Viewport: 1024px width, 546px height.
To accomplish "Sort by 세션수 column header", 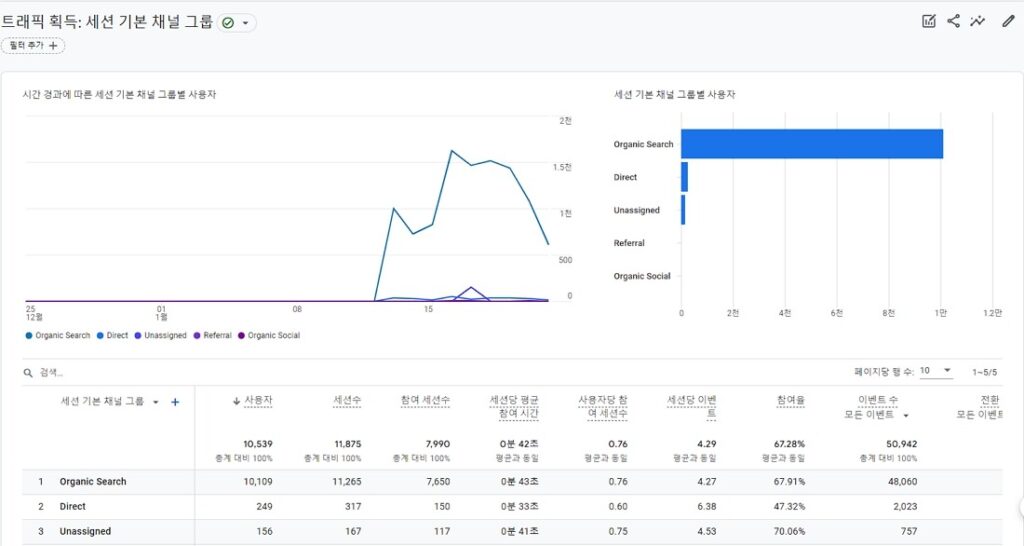I will pos(347,400).
